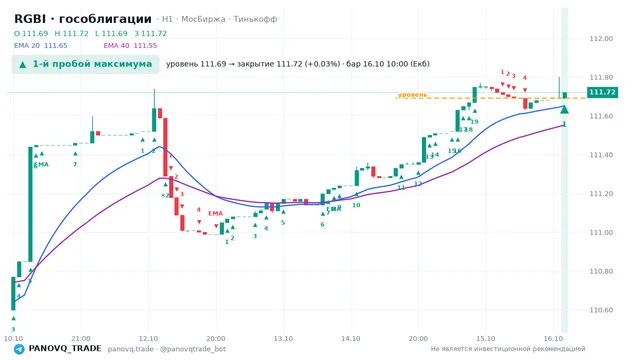Click the '×2' marker on the chart

164,196
